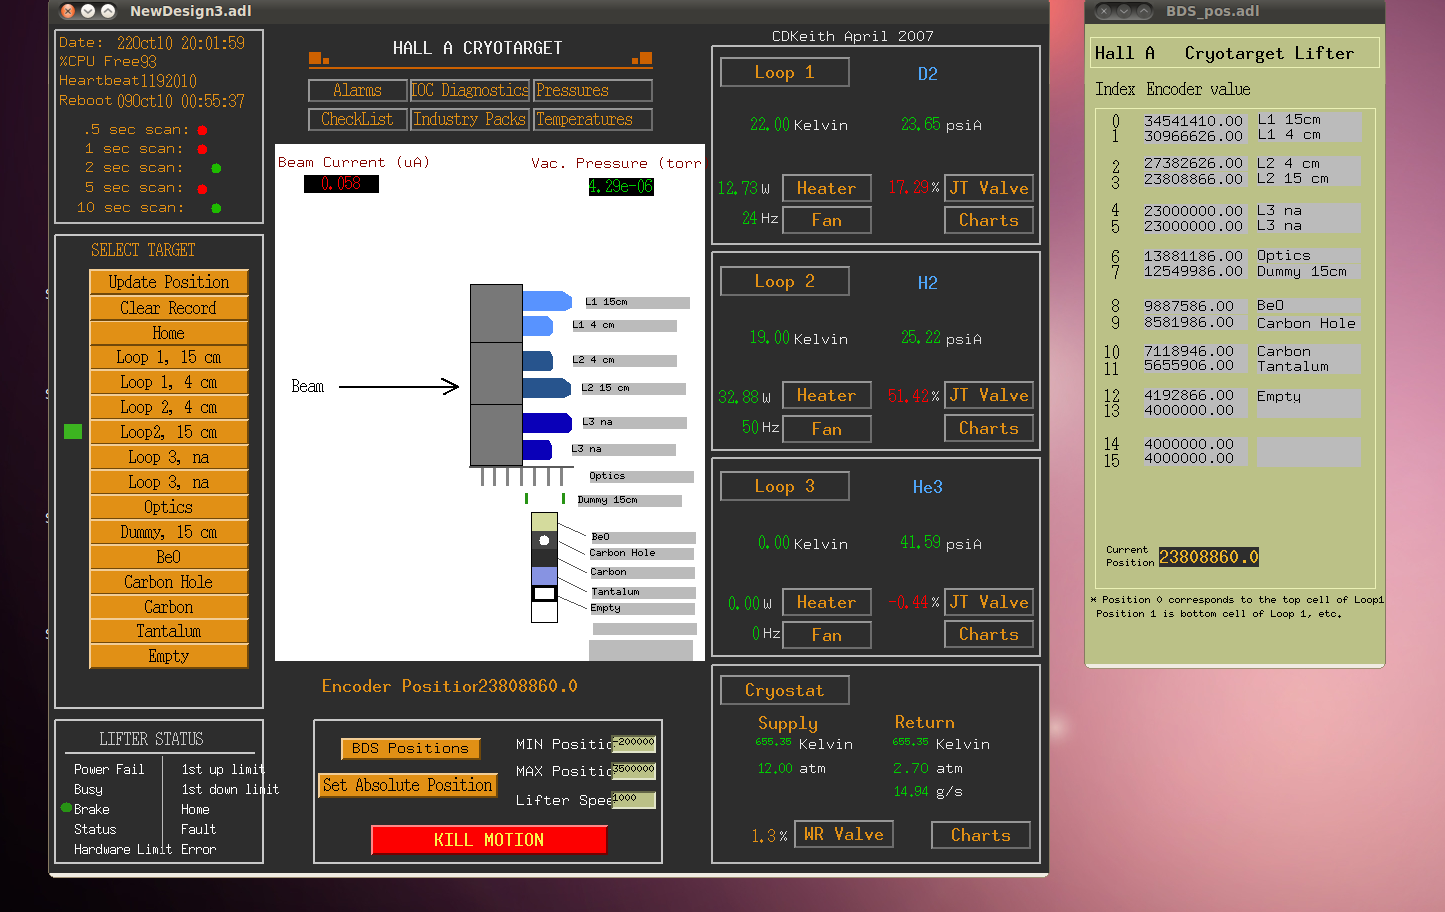
Task: Click the Vac. Pressure value 4.29e-06
Action: click(x=621, y=186)
